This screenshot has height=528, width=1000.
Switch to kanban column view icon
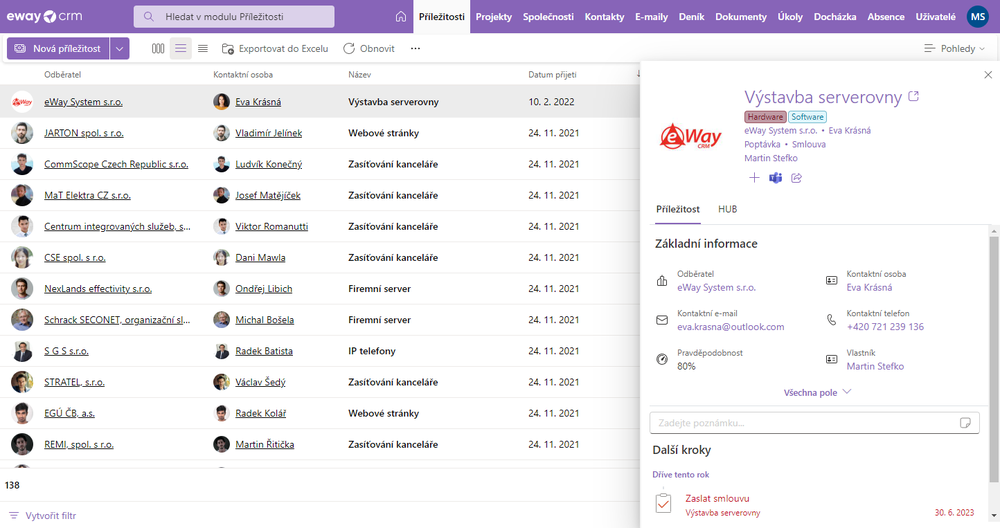click(158, 48)
